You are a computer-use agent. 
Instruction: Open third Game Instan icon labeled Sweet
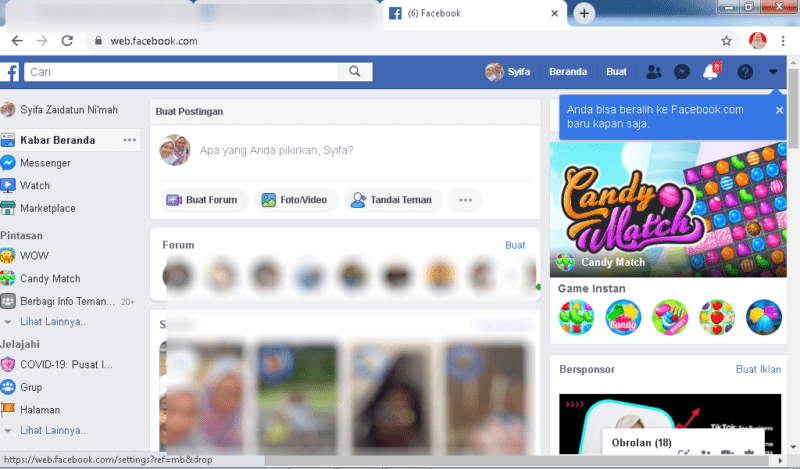pyautogui.click(x=670, y=317)
